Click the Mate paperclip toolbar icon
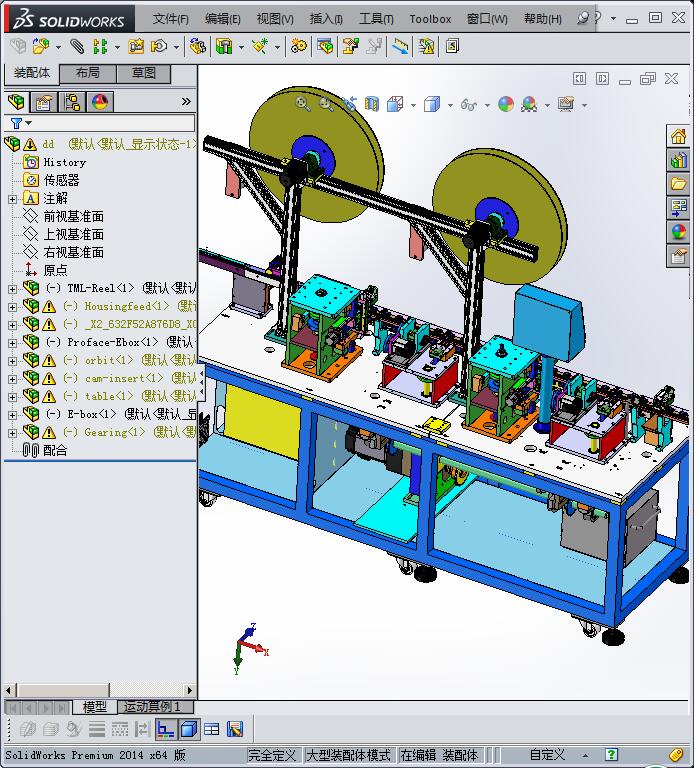 pos(76,47)
